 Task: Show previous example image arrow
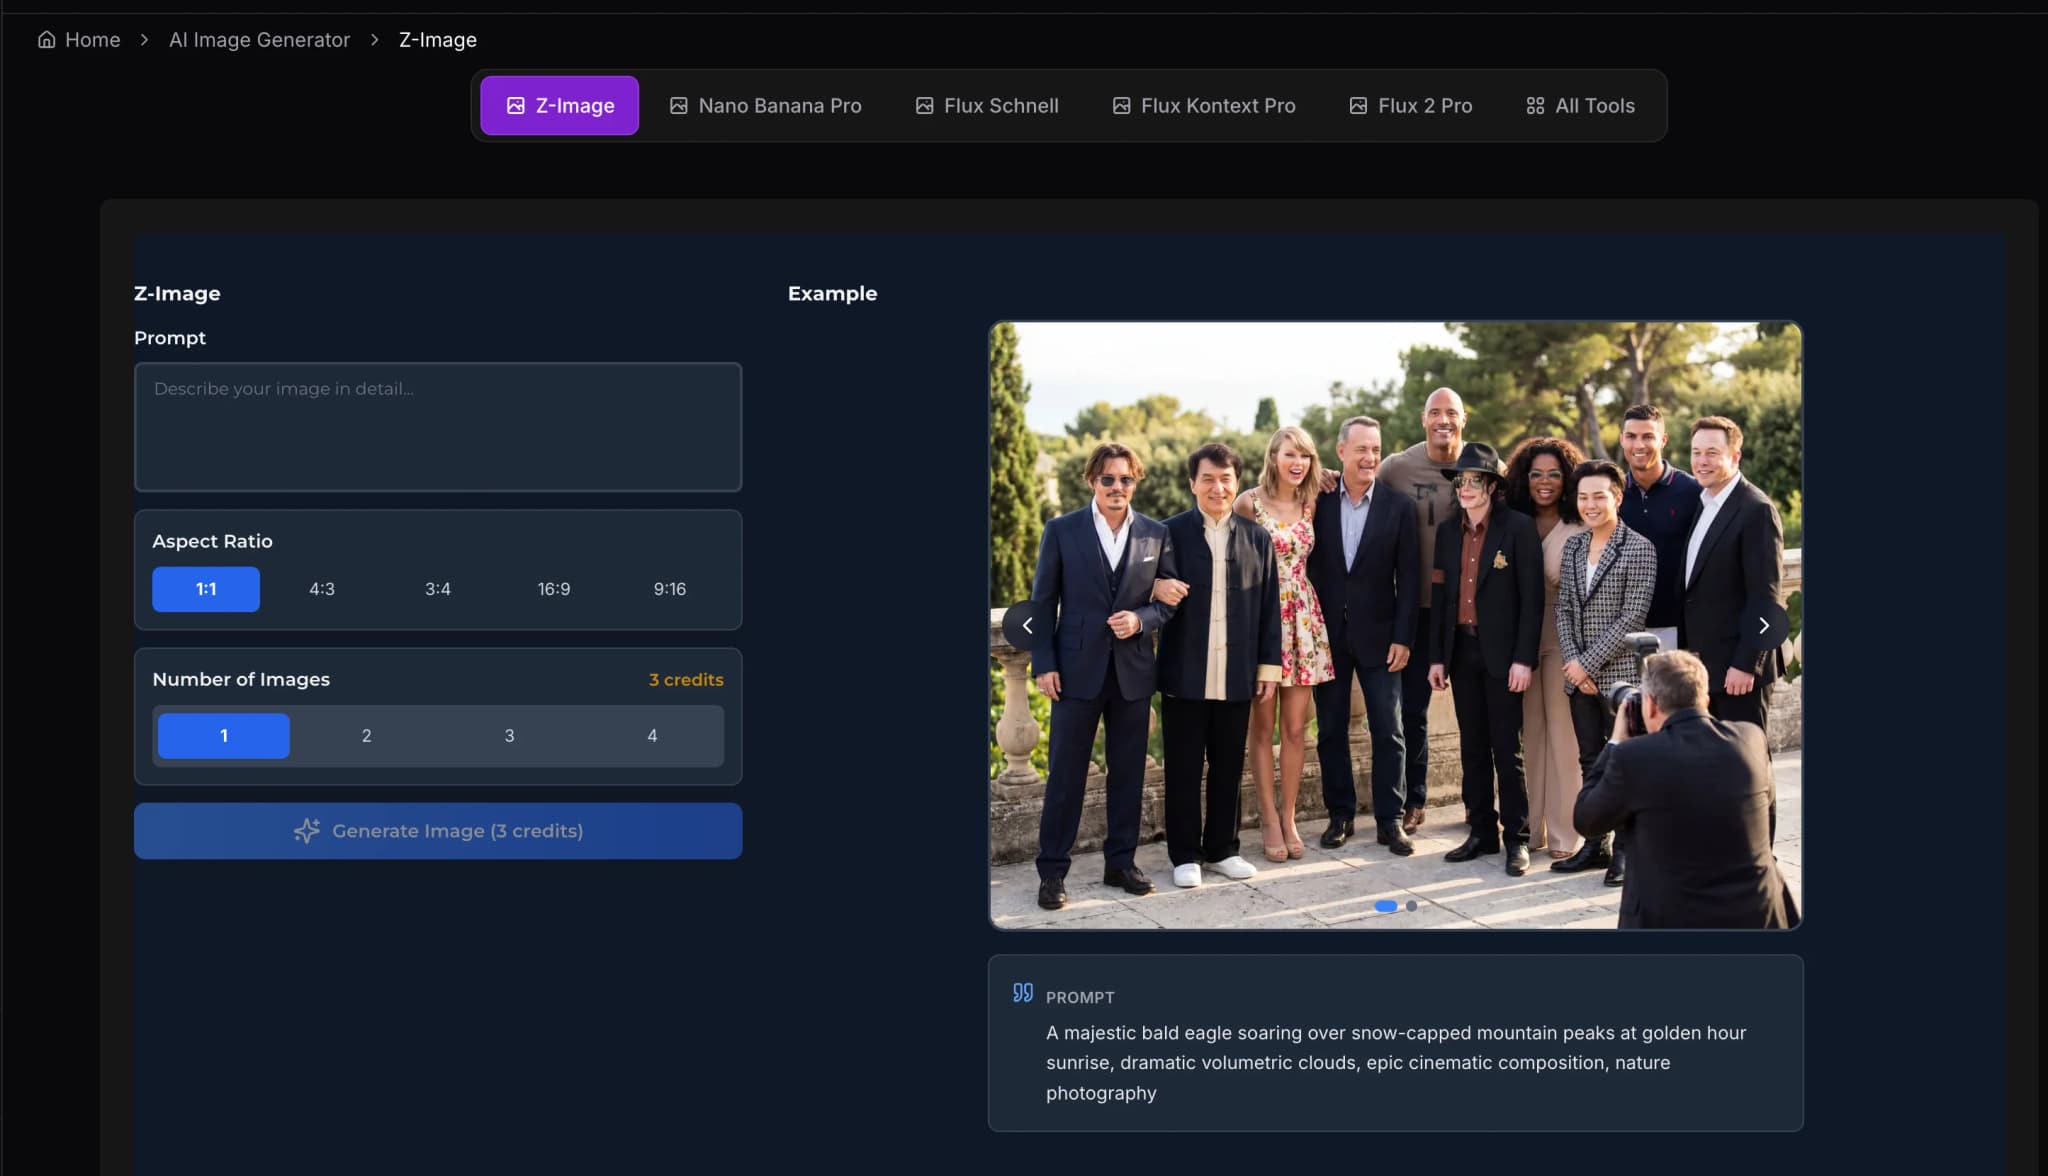pos(1027,626)
